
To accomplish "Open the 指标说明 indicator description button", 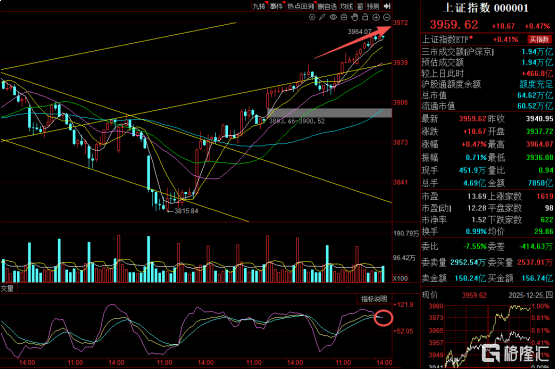I will [374, 299].
